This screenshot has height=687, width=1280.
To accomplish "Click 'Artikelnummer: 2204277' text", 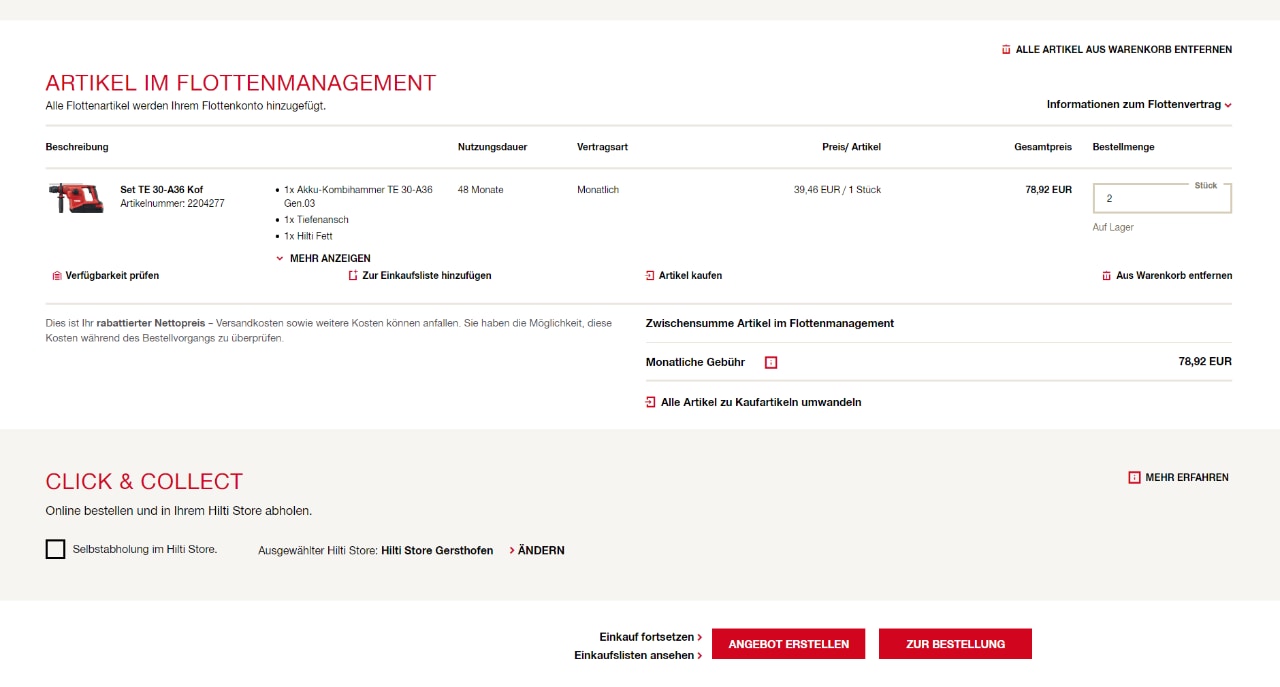I will coord(172,203).
